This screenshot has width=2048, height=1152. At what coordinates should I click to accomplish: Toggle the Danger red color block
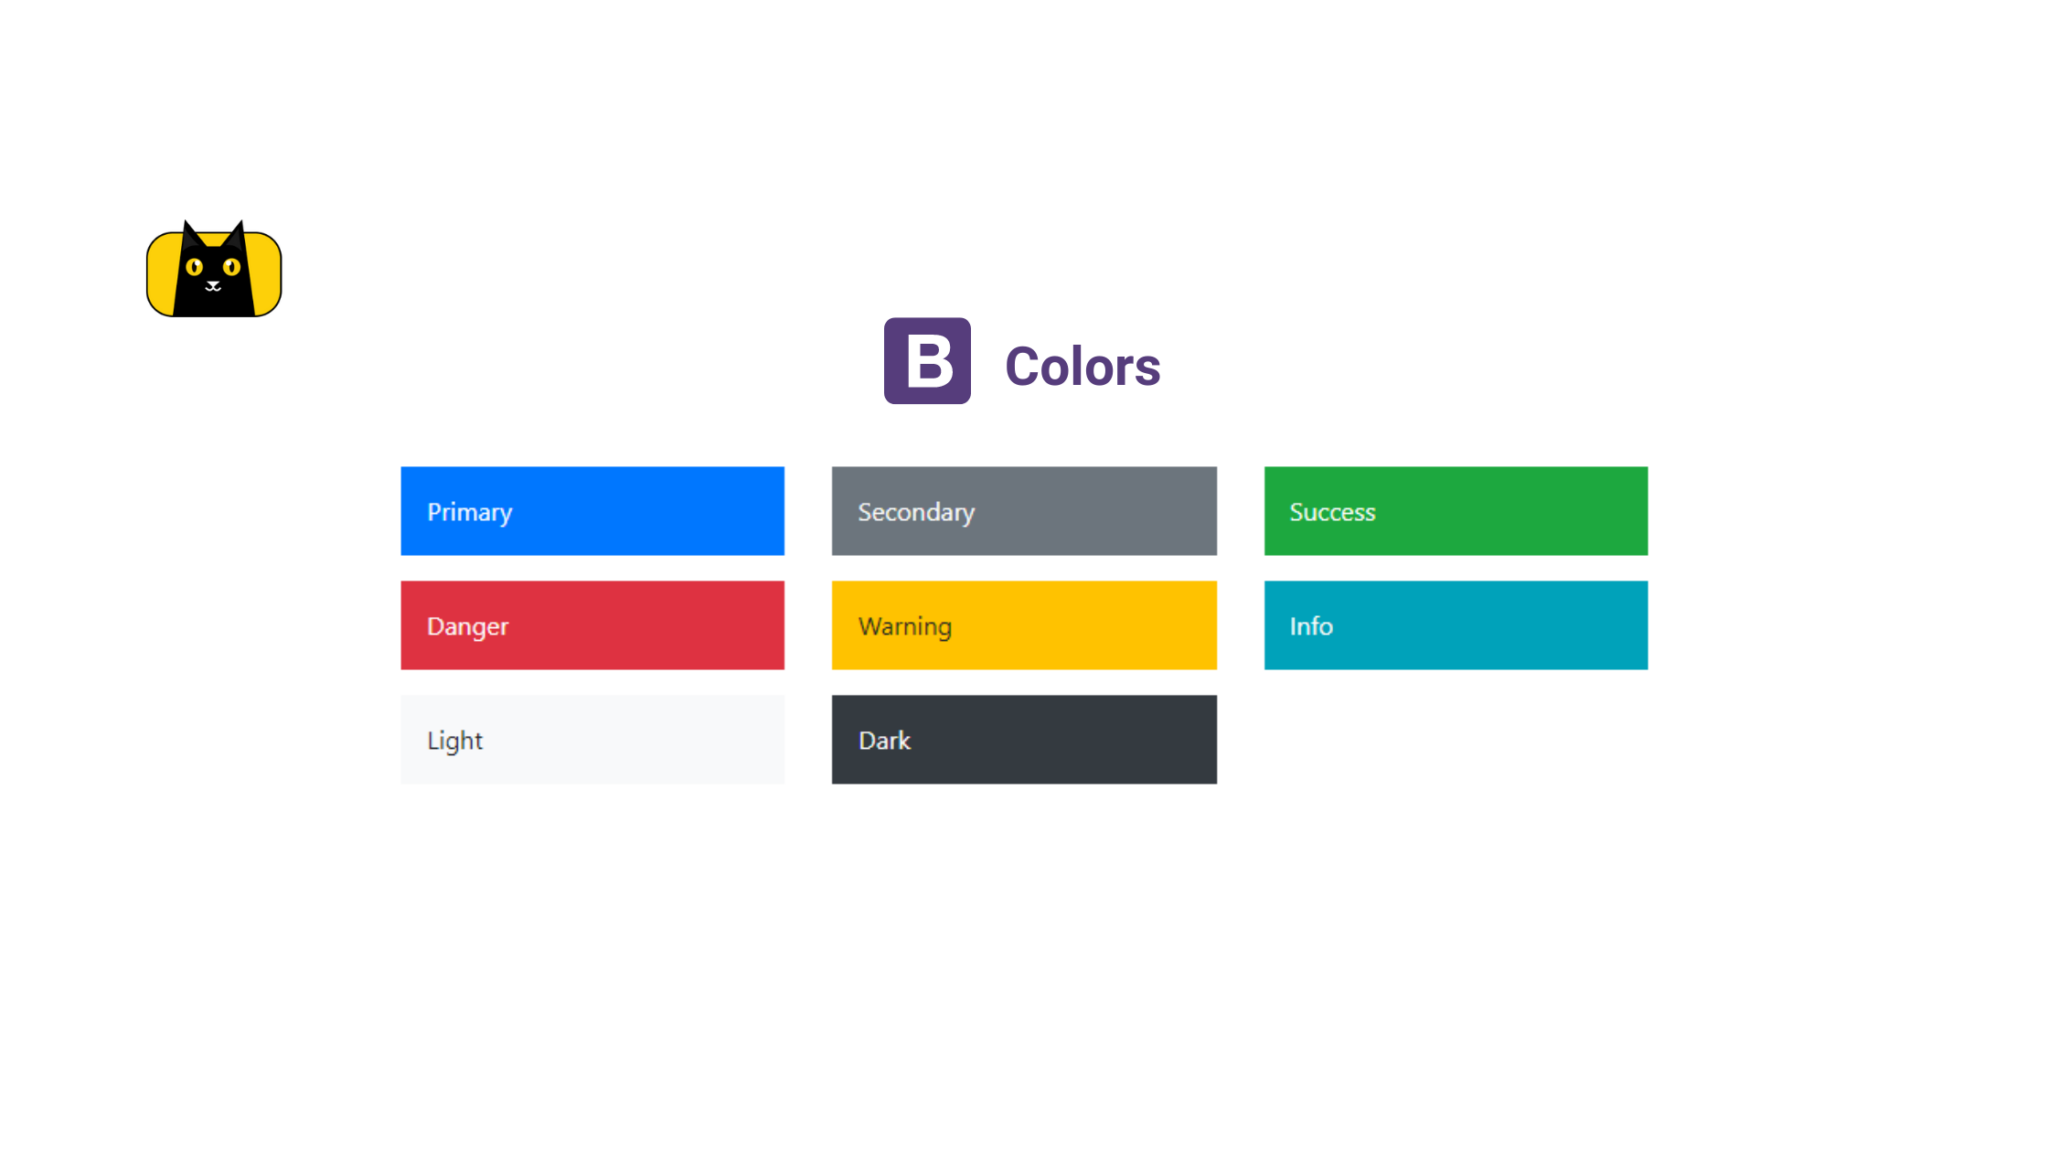(592, 625)
